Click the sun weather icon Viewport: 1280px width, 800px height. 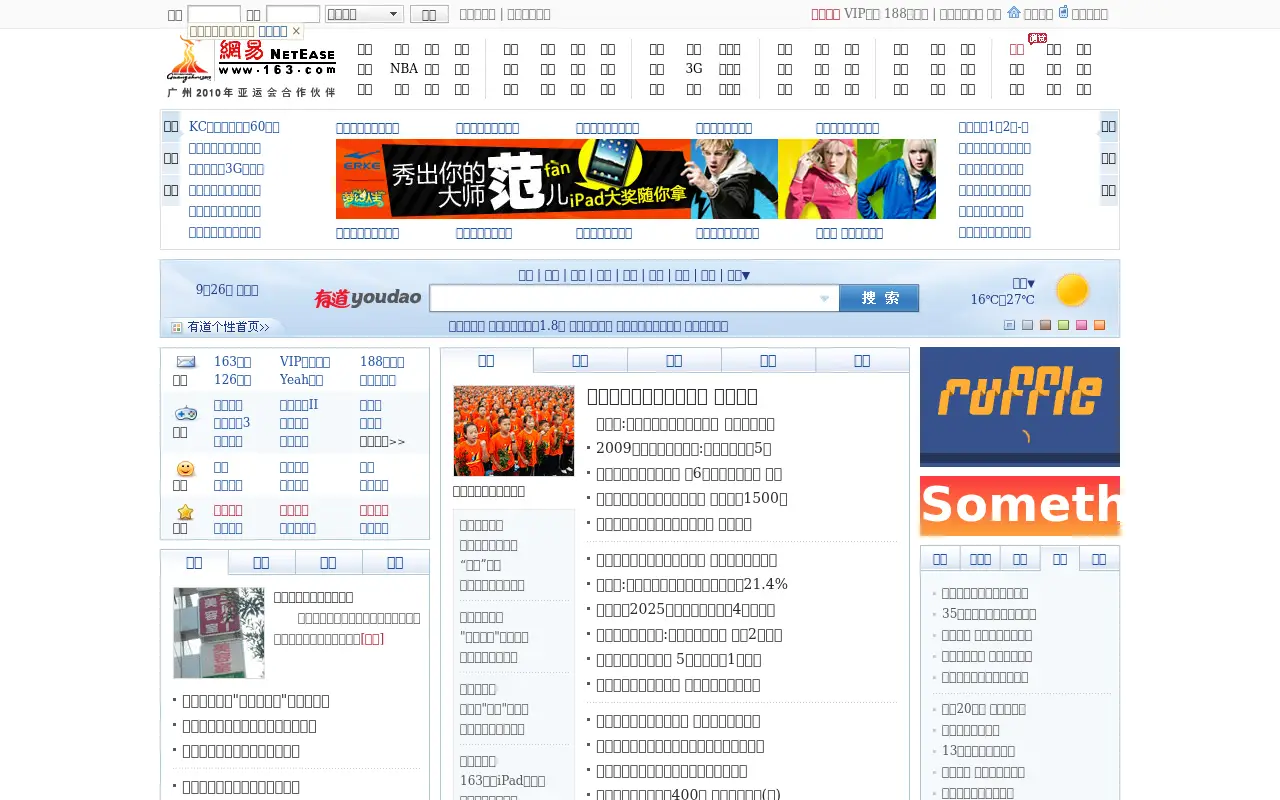(x=1072, y=290)
